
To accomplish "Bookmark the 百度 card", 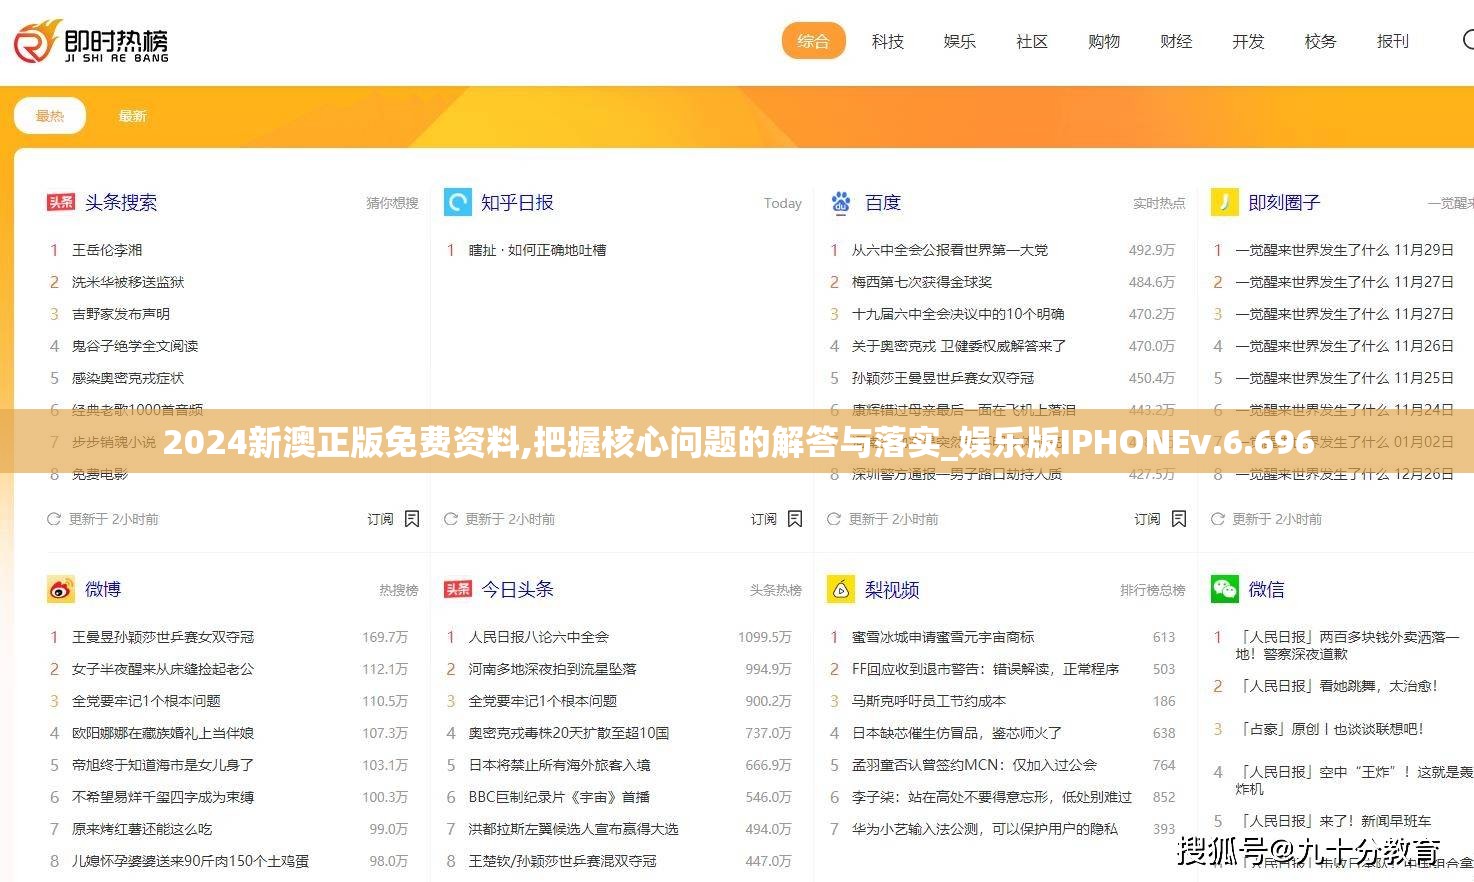I will pyautogui.click(x=1179, y=519).
